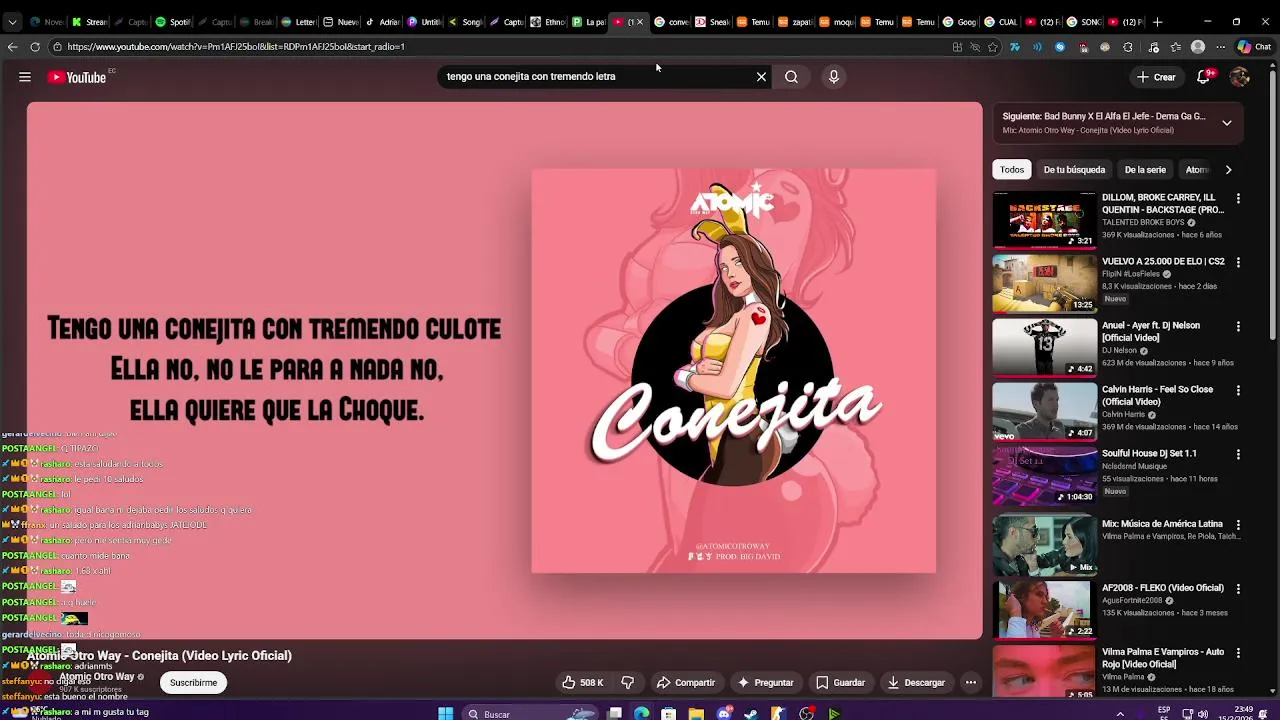Click the browser address bar URL
The image size is (1280, 720).
pyautogui.click(x=236, y=47)
